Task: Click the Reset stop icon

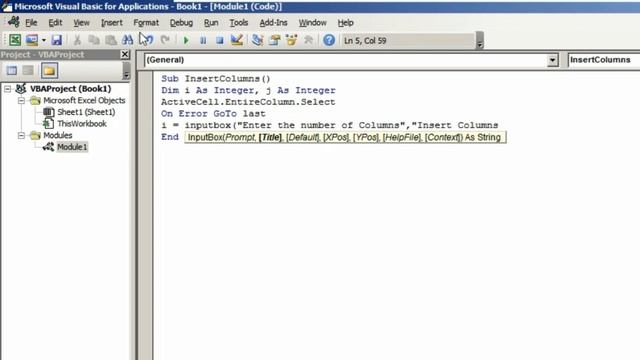Action: point(220,40)
